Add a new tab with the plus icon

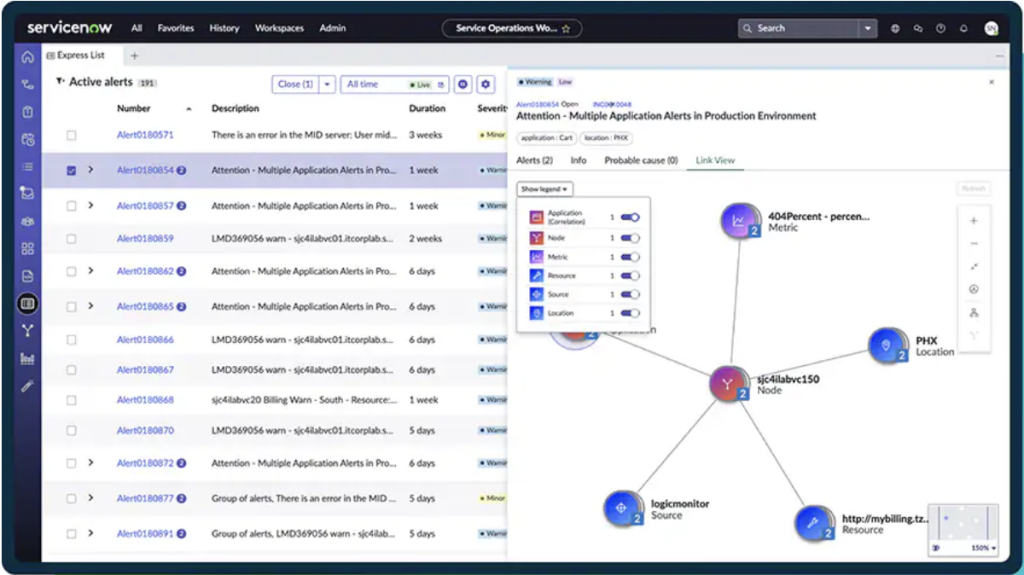click(x=134, y=56)
